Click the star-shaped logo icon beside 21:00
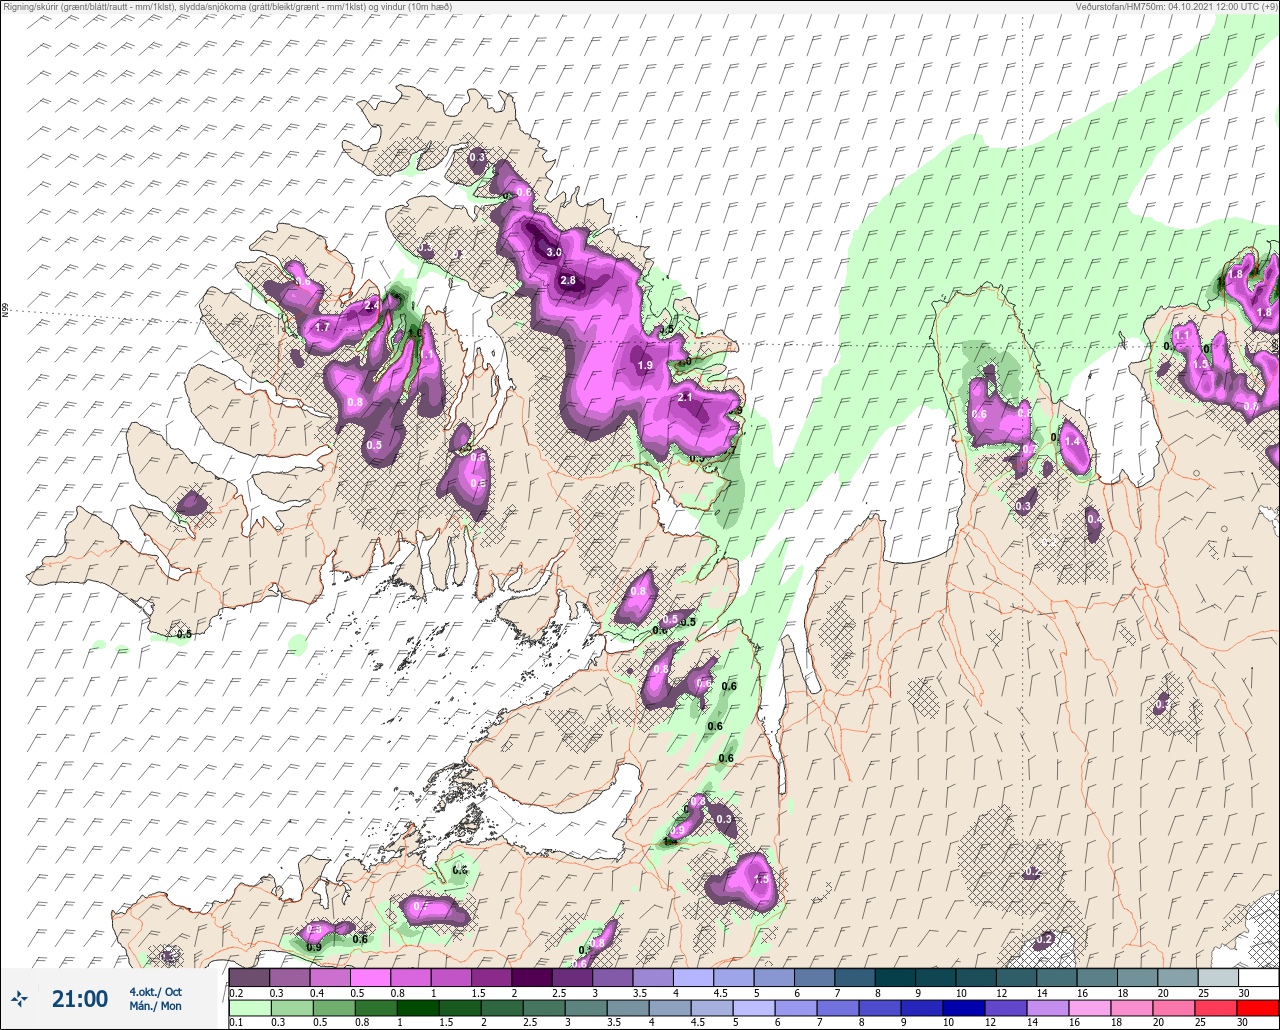The image size is (1280, 1030). click(x=19, y=998)
